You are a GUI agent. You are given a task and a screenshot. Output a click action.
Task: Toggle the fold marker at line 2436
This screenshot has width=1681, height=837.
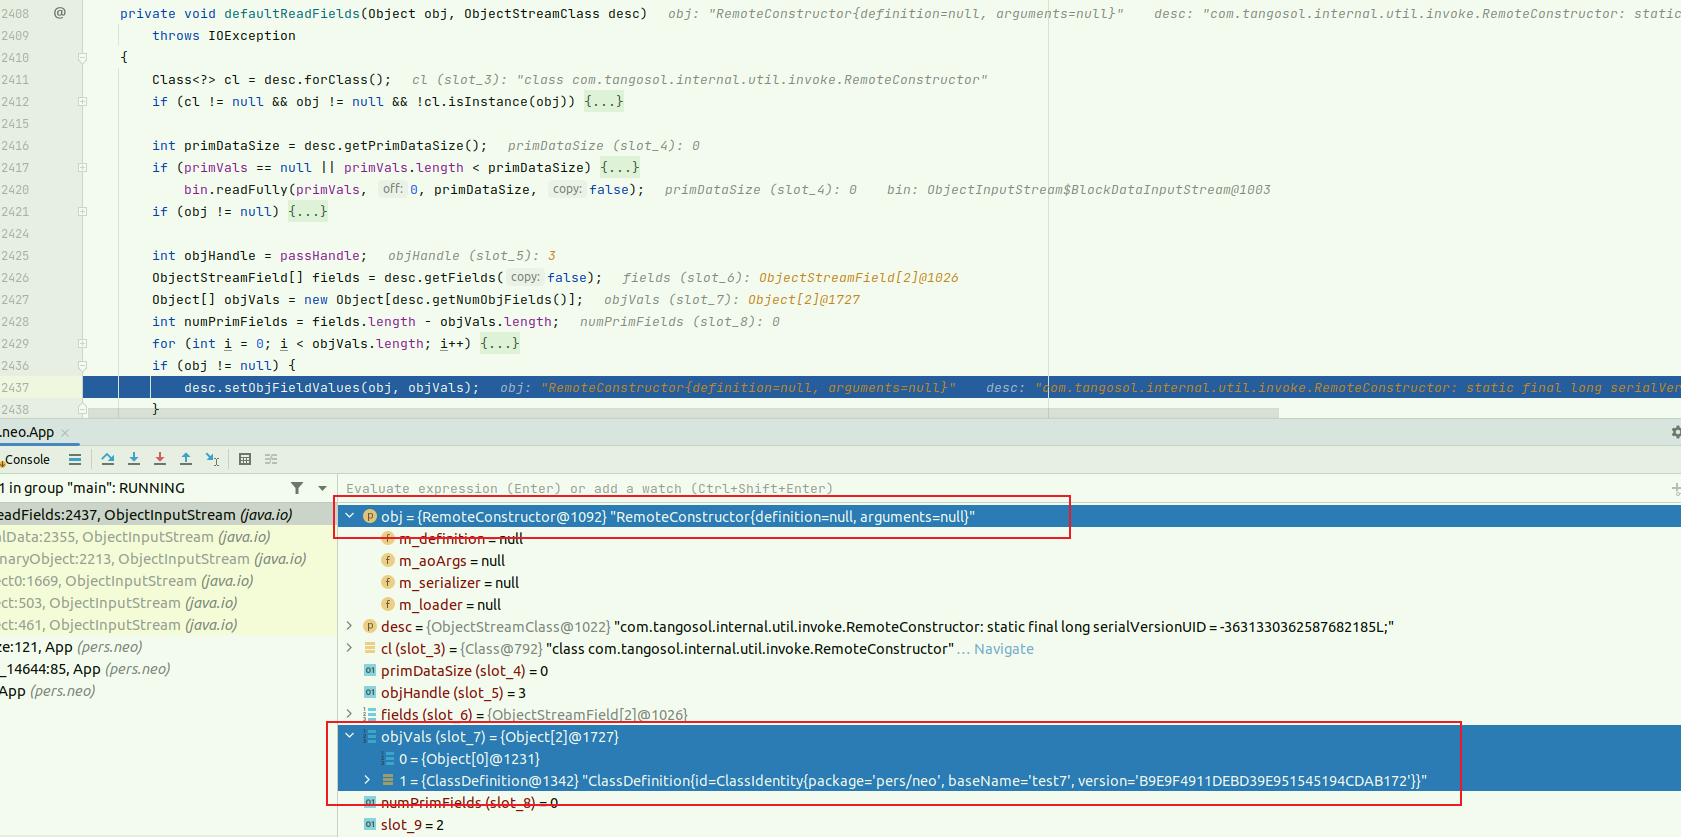[82, 366]
